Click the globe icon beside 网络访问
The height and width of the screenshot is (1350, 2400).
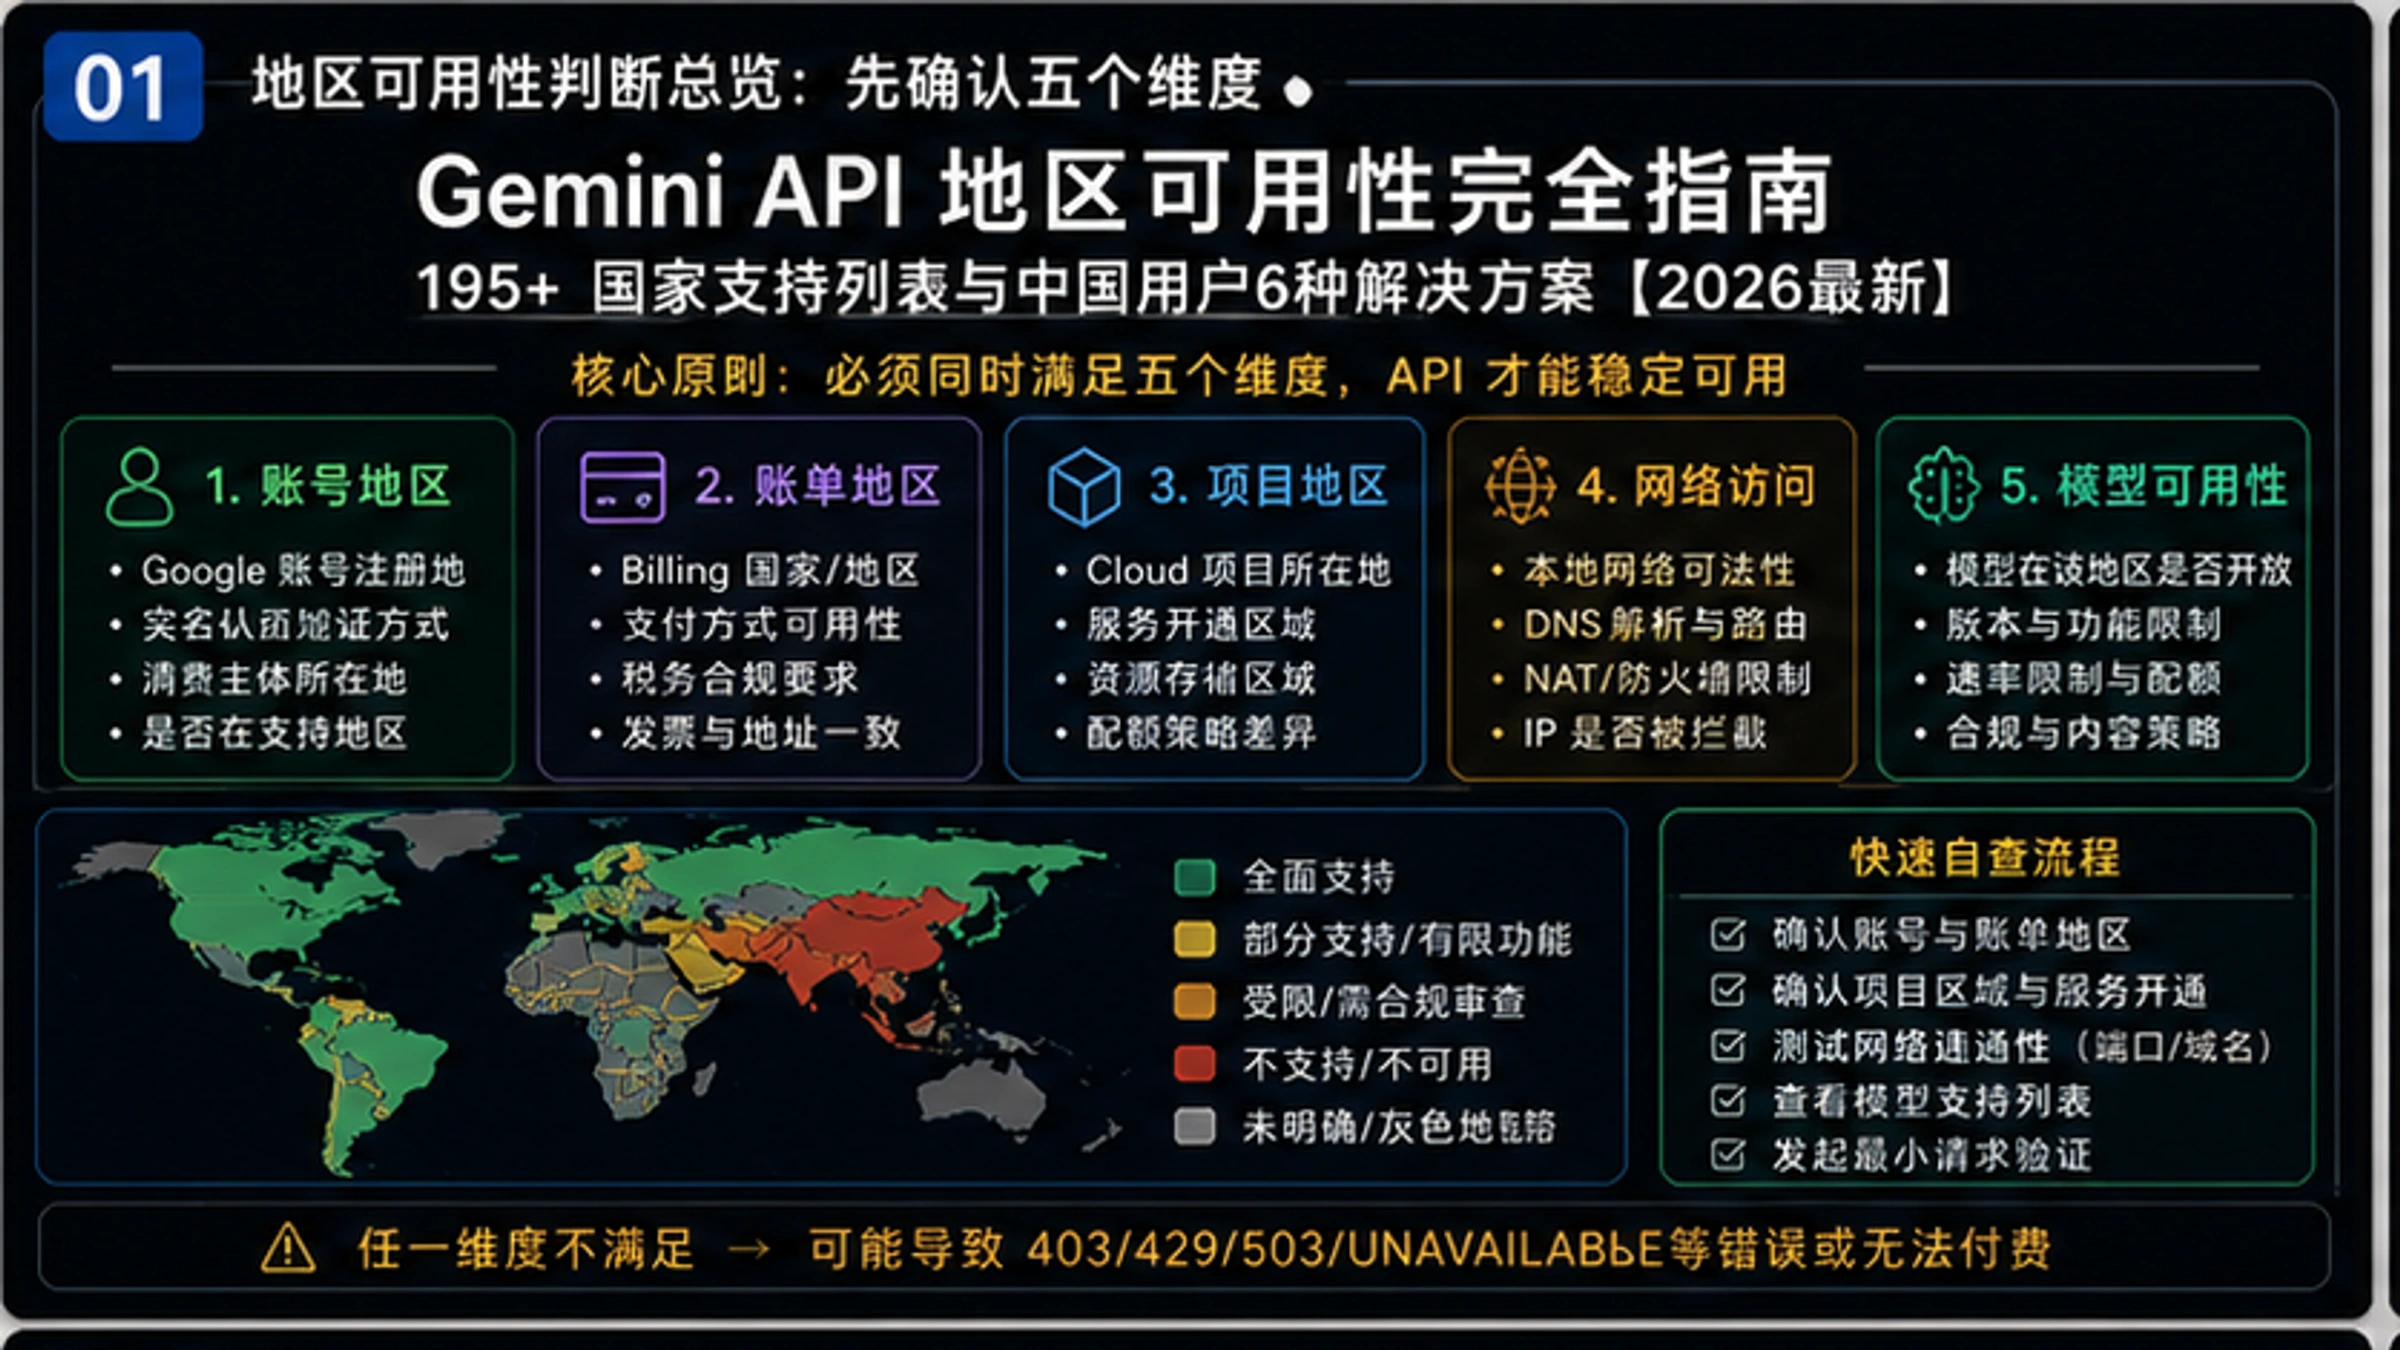[1520, 486]
